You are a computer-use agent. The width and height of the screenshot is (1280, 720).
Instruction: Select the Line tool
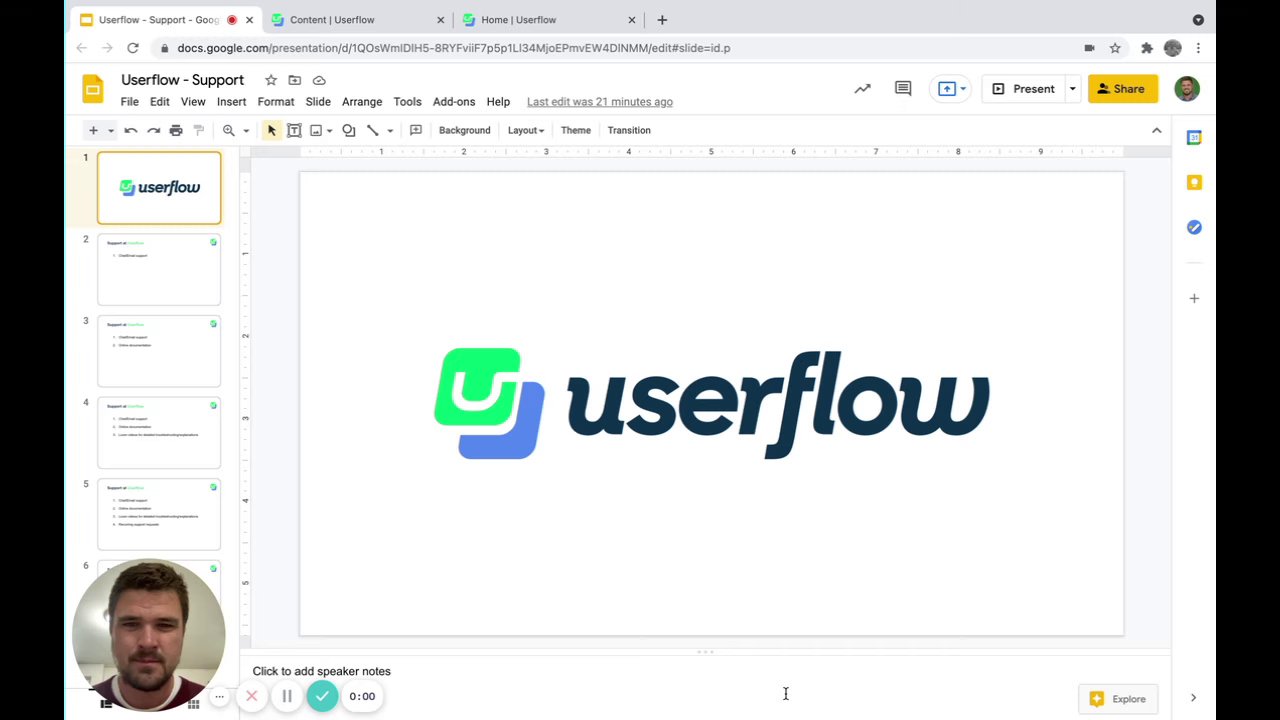point(372,130)
